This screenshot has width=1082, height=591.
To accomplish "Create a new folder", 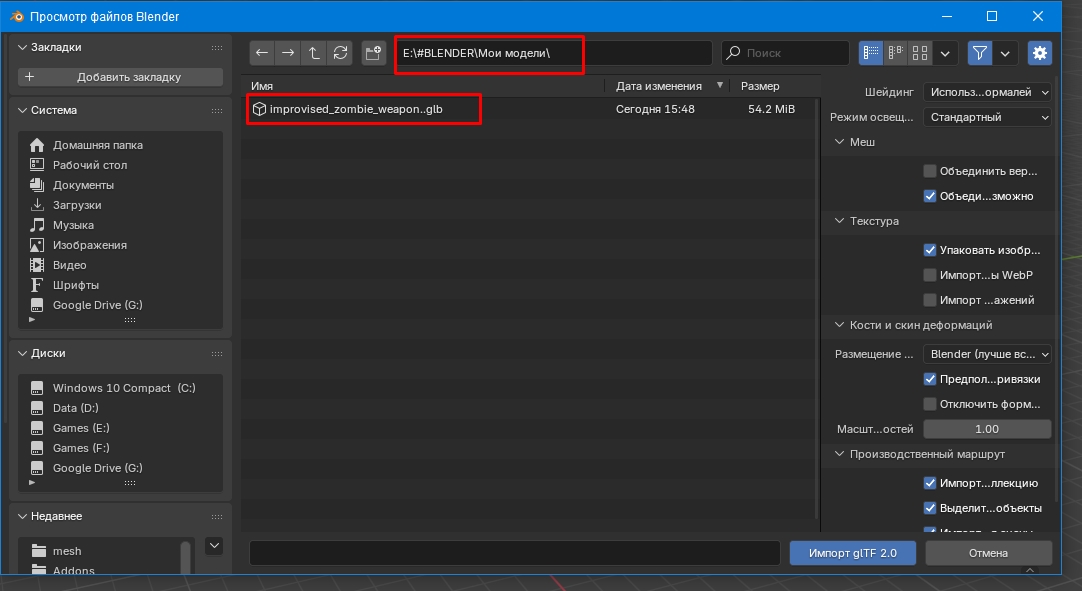I will pyautogui.click(x=373, y=52).
